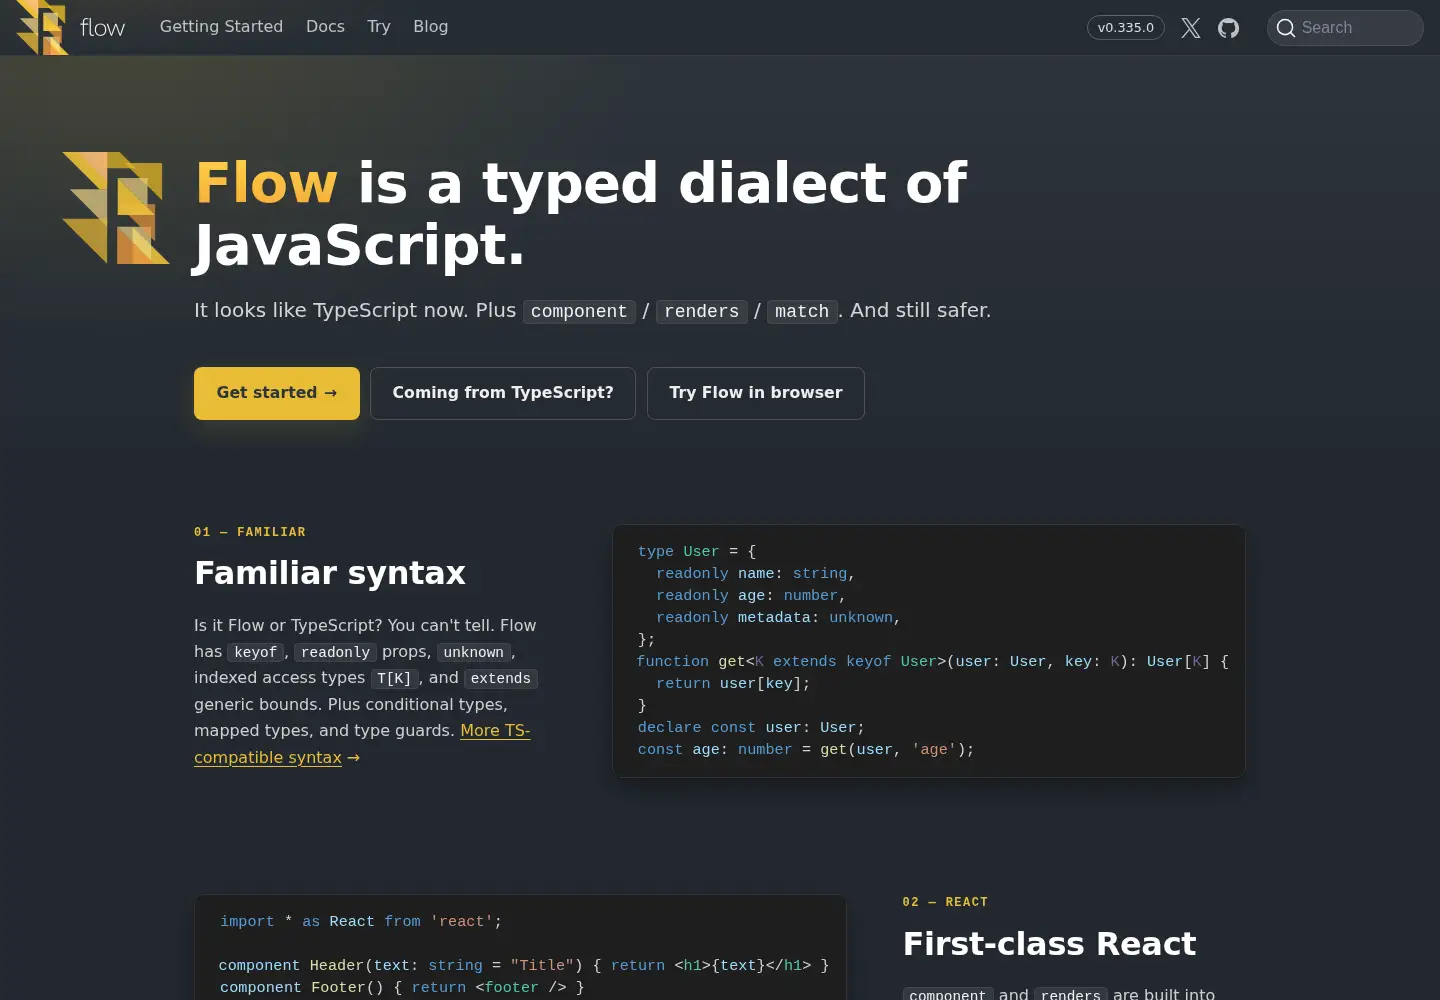Open the Blog nav item
1440x1000 pixels.
(x=431, y=27)
